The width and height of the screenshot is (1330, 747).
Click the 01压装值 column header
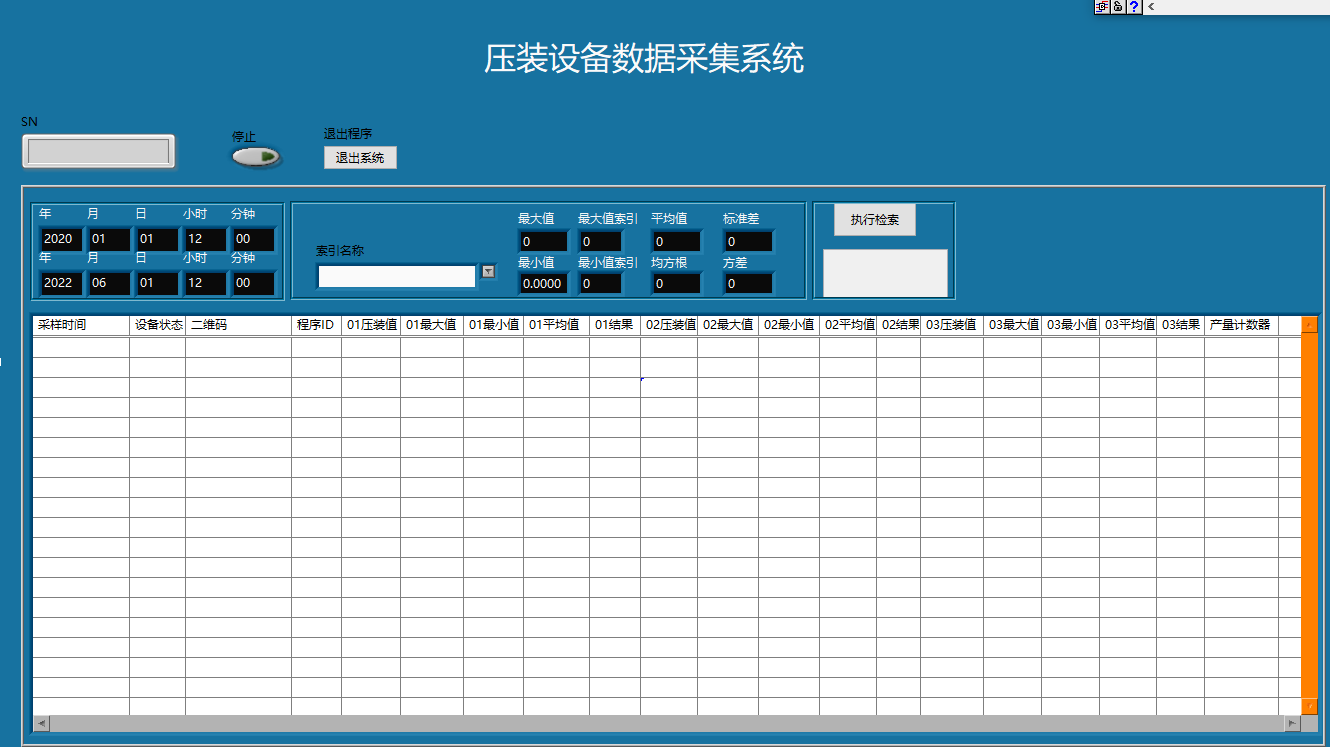point(371,325)
